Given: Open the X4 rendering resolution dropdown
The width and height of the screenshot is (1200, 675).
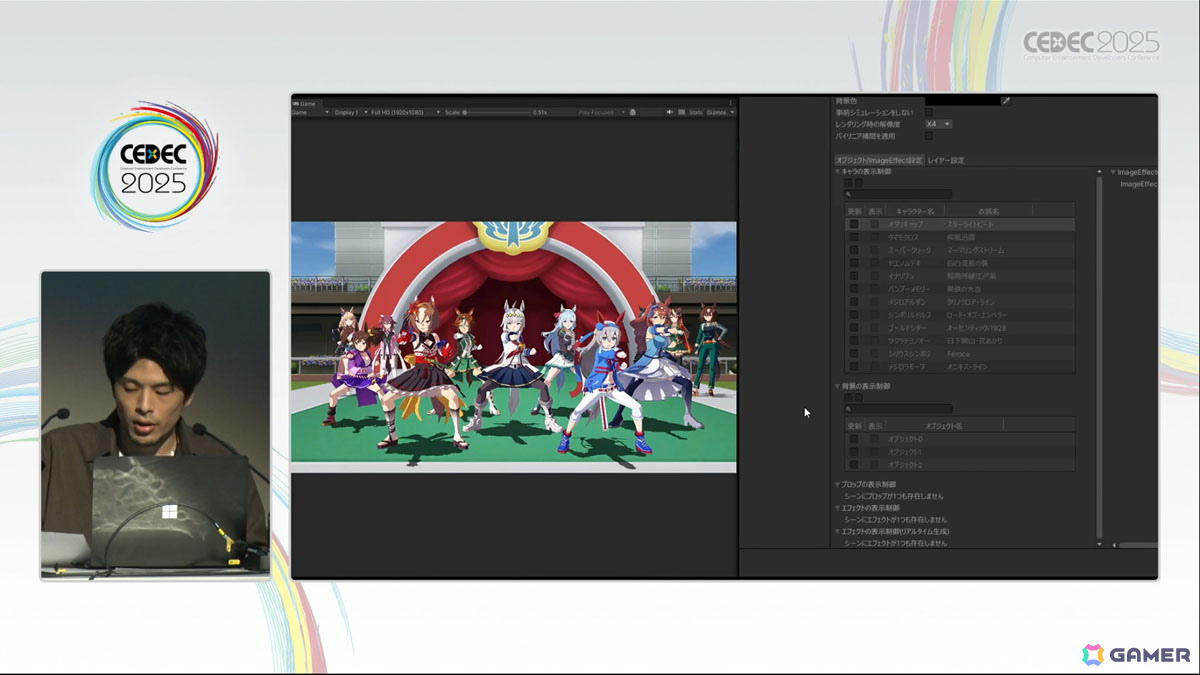Looking at the screenshot, I should (938, 124).
